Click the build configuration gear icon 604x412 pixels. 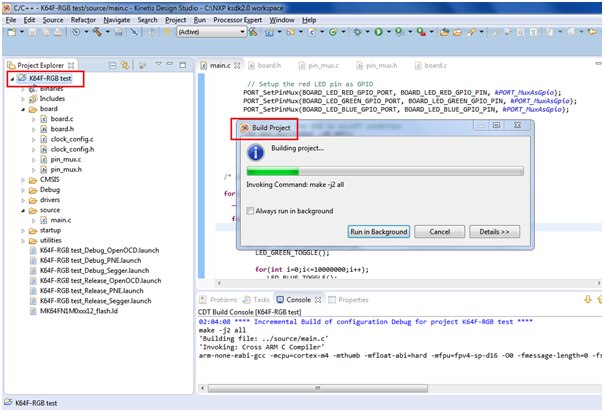coord(76,32)
